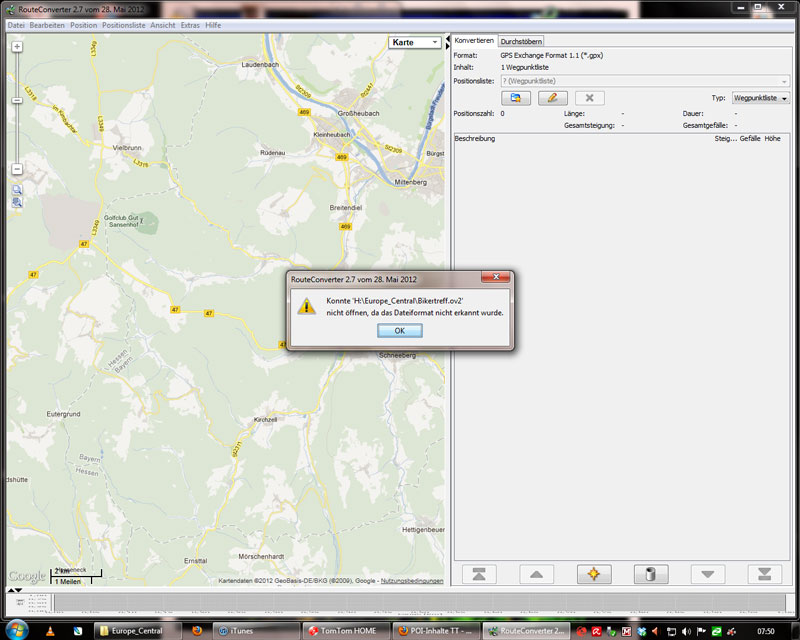The image size is (800, 640).
Task: Click the elevation profile chart area
Action: click(x=418, y=603)
